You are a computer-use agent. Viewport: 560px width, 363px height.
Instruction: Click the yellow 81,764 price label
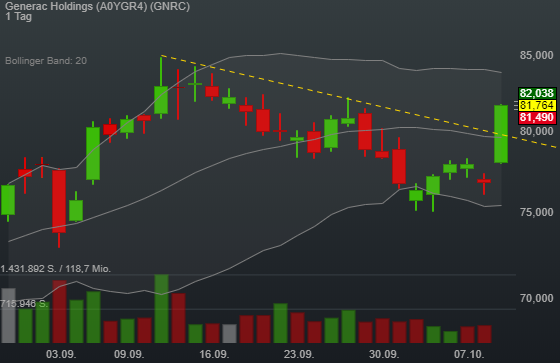click(537, 105)
